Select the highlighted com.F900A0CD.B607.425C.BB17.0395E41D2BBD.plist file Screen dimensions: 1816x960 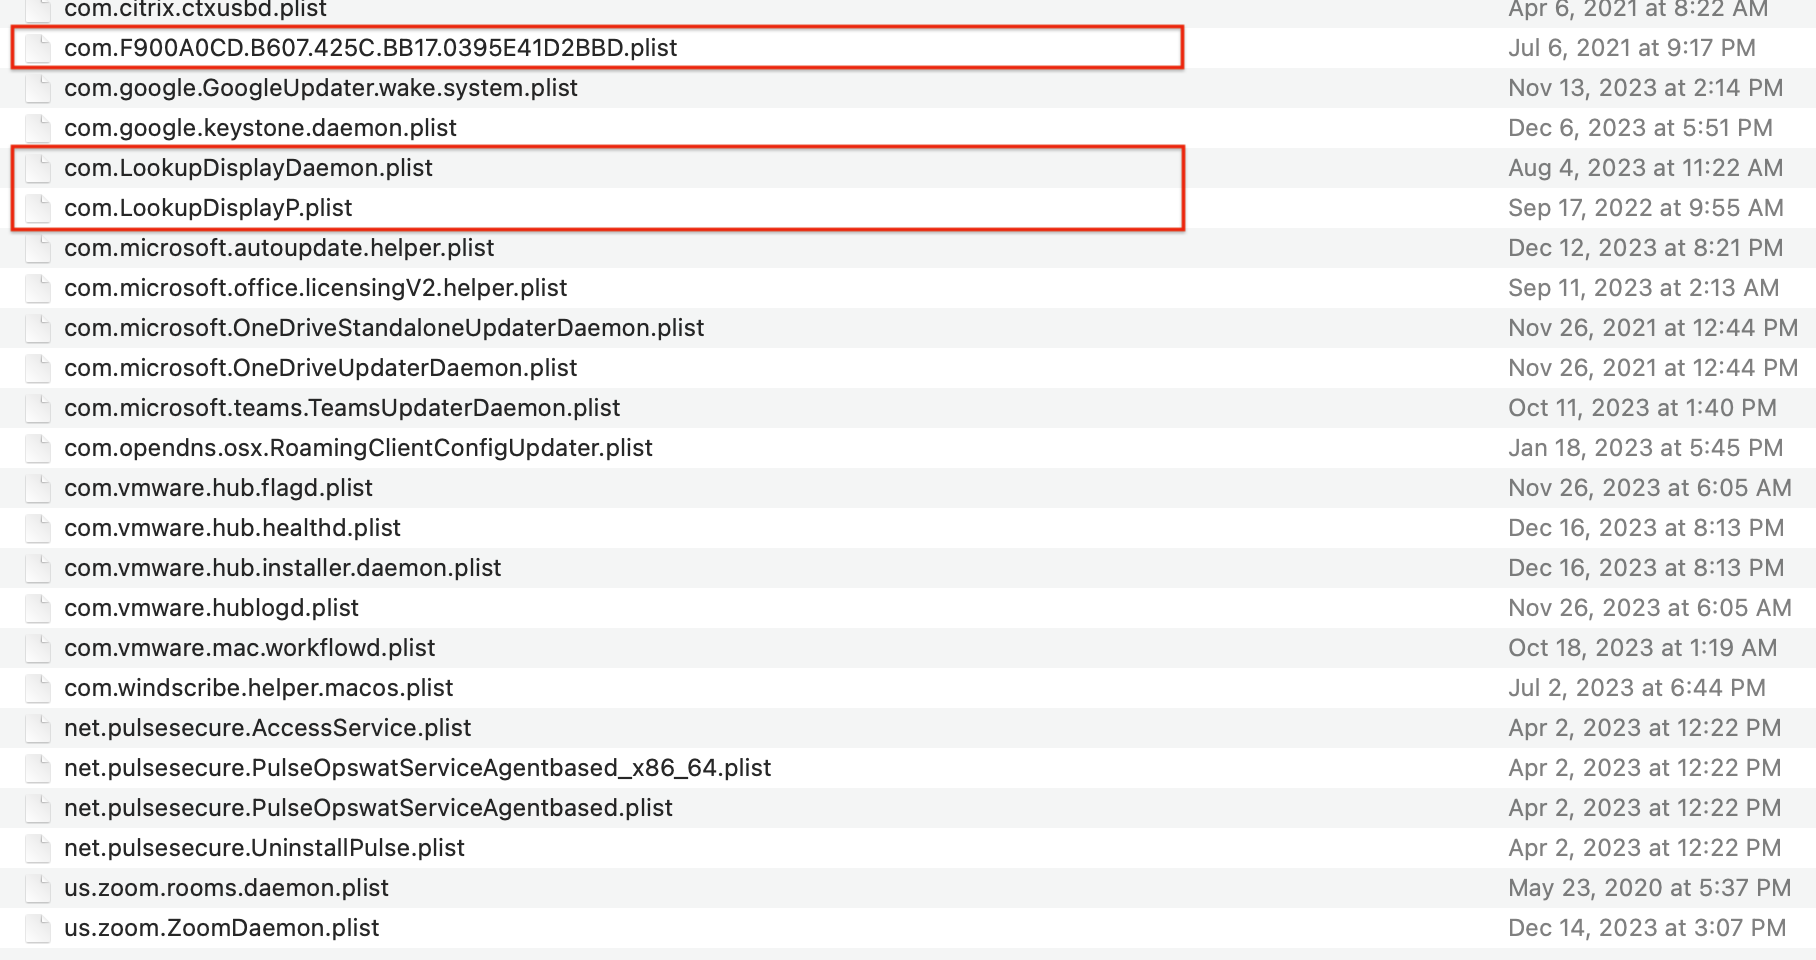tap(370, 47)
